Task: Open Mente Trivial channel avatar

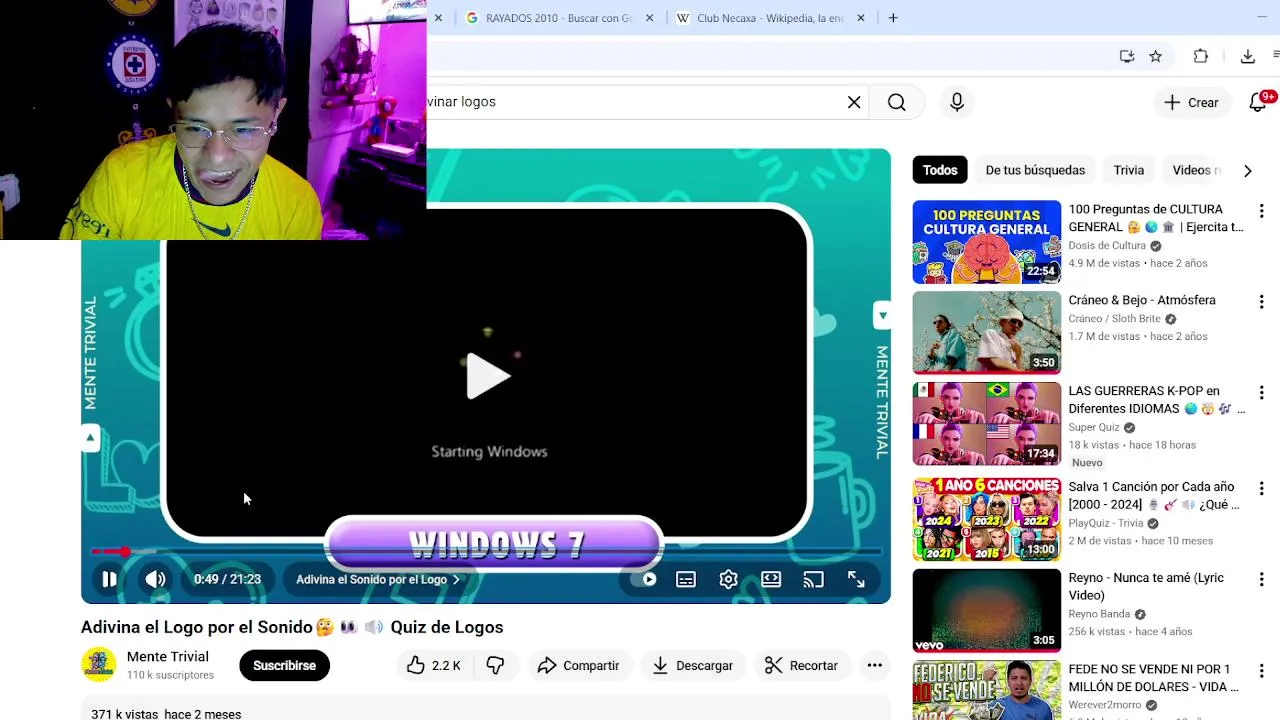Action: (x=98, y=664)
